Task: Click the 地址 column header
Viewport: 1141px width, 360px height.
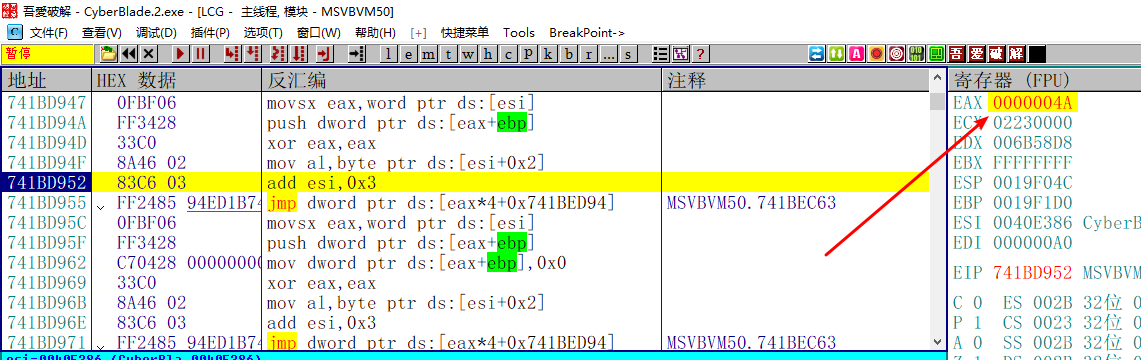Action: point(47,80)
